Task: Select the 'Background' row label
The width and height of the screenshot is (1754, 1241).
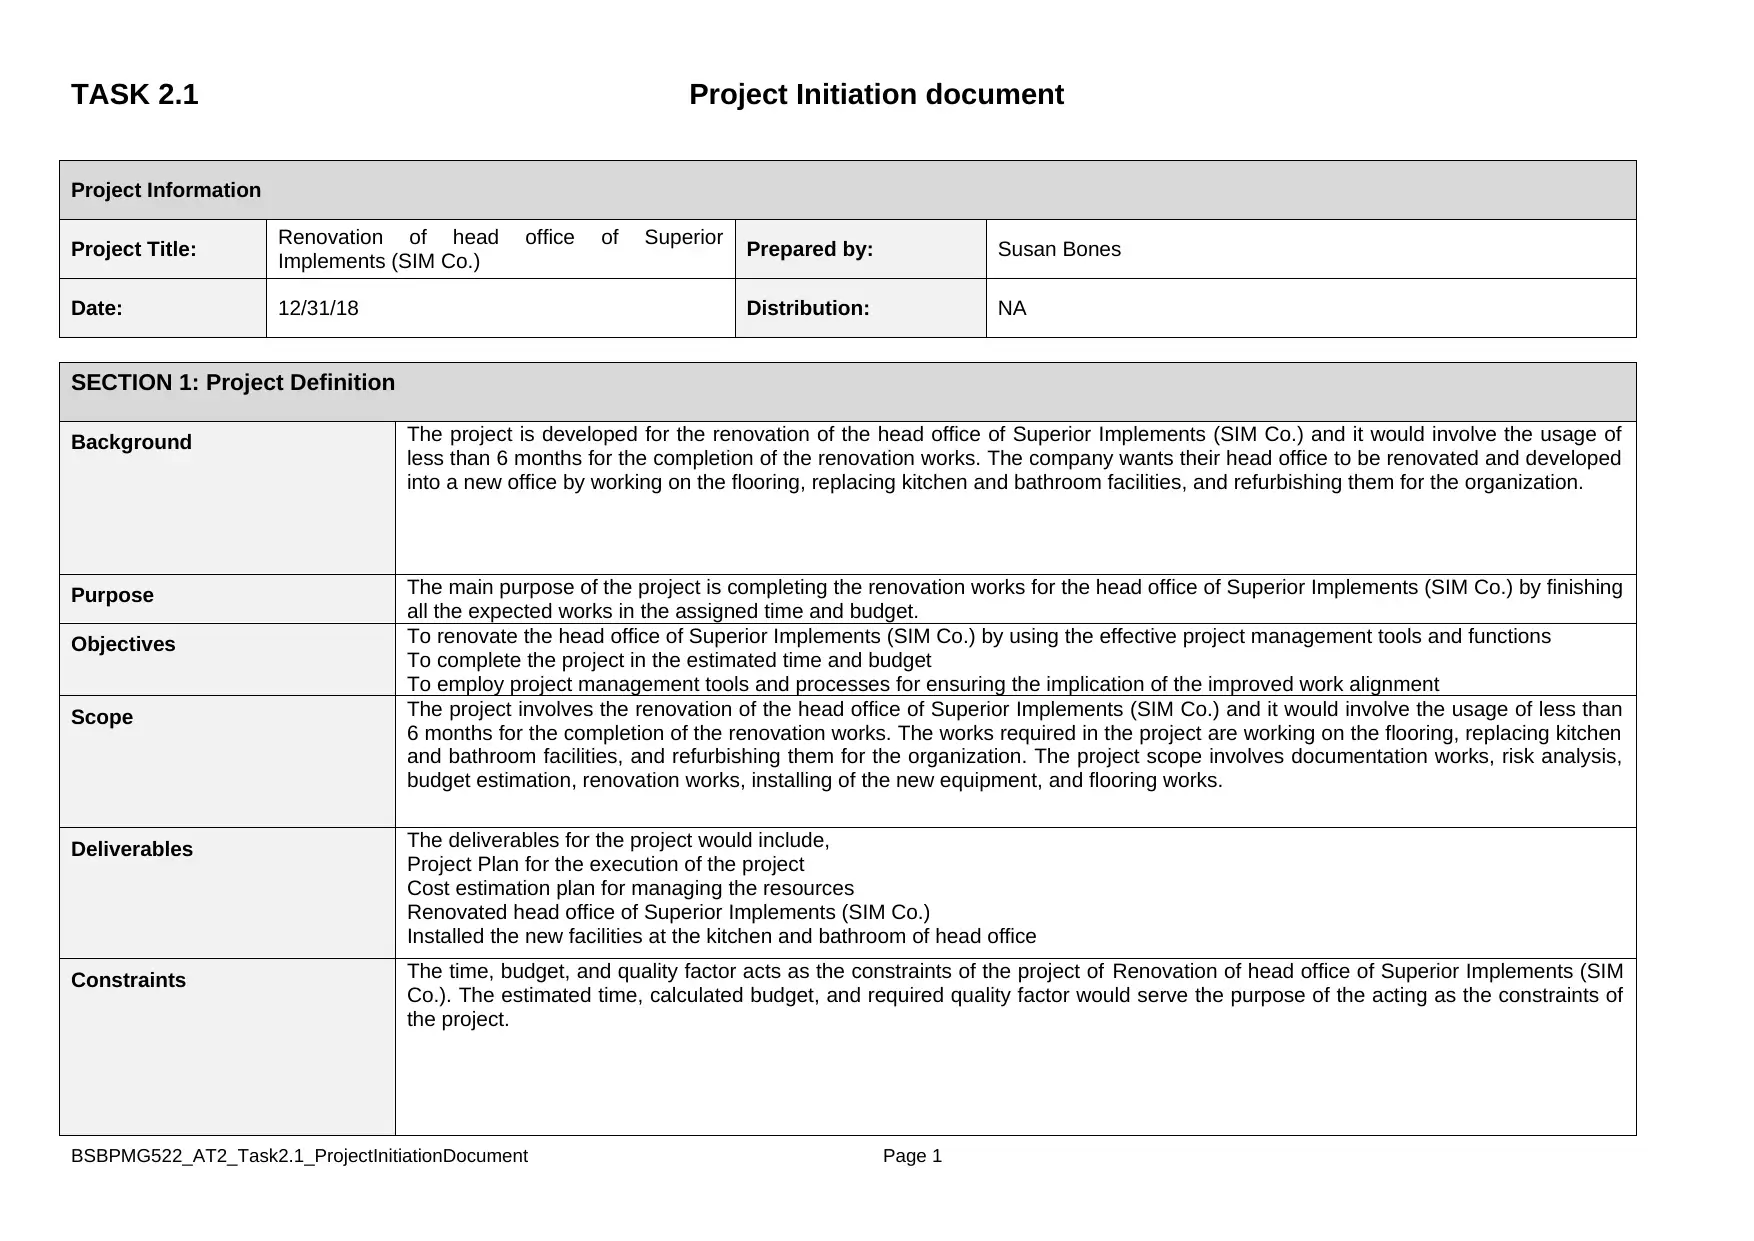Action: tap(131, 442)
